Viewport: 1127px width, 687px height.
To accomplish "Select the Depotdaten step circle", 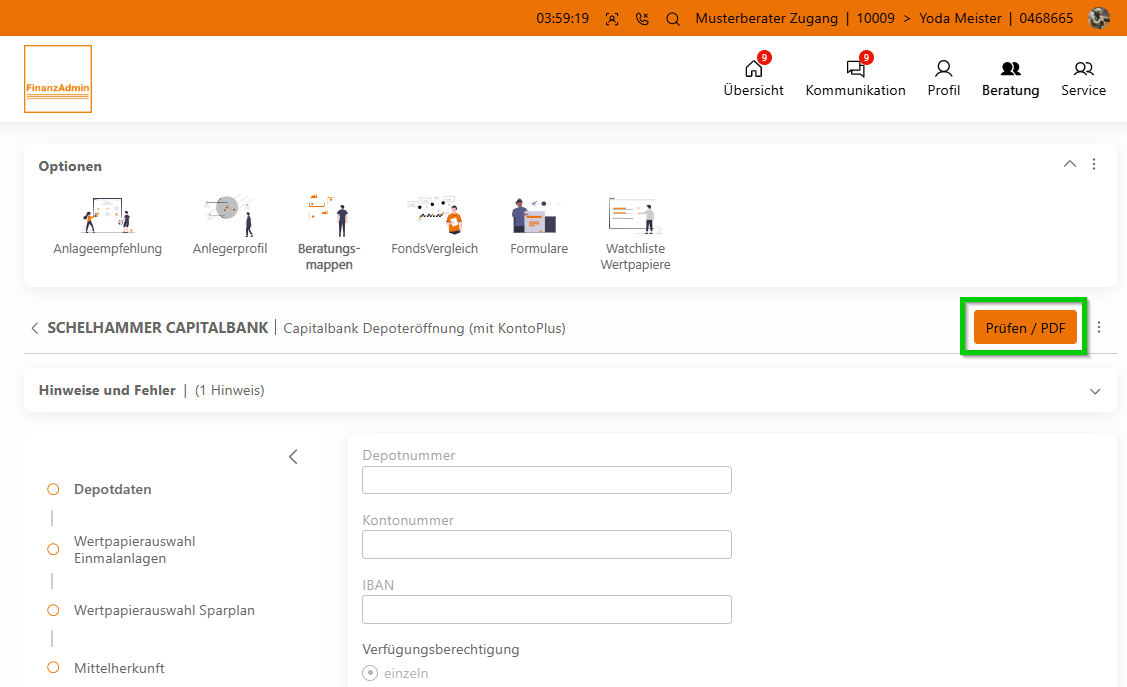I will click(53, 489).
